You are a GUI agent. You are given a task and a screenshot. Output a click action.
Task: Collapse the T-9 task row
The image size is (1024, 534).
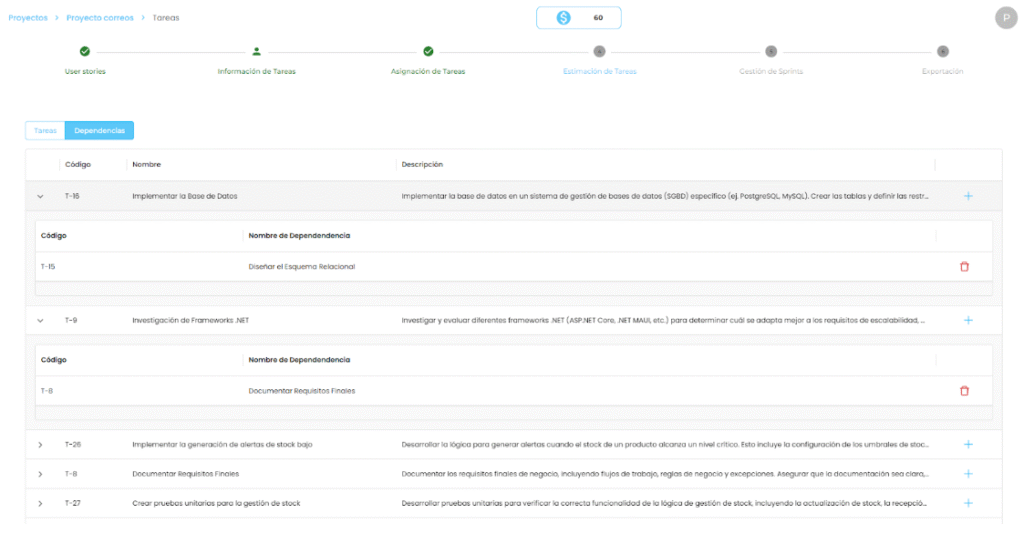pos(40,321)
